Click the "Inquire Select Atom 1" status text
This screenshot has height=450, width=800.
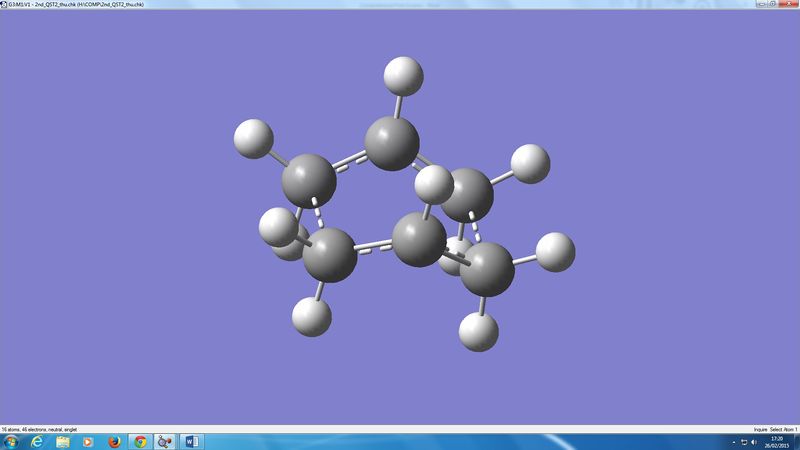(775, 430)
